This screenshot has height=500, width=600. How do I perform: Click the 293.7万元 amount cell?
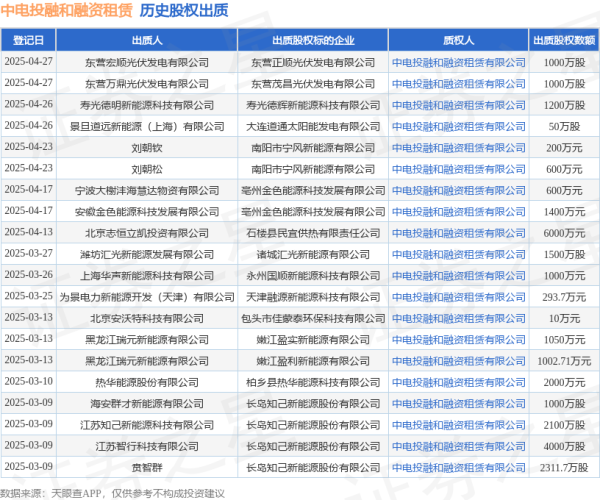pyautogui.click(x=564, y=297)
